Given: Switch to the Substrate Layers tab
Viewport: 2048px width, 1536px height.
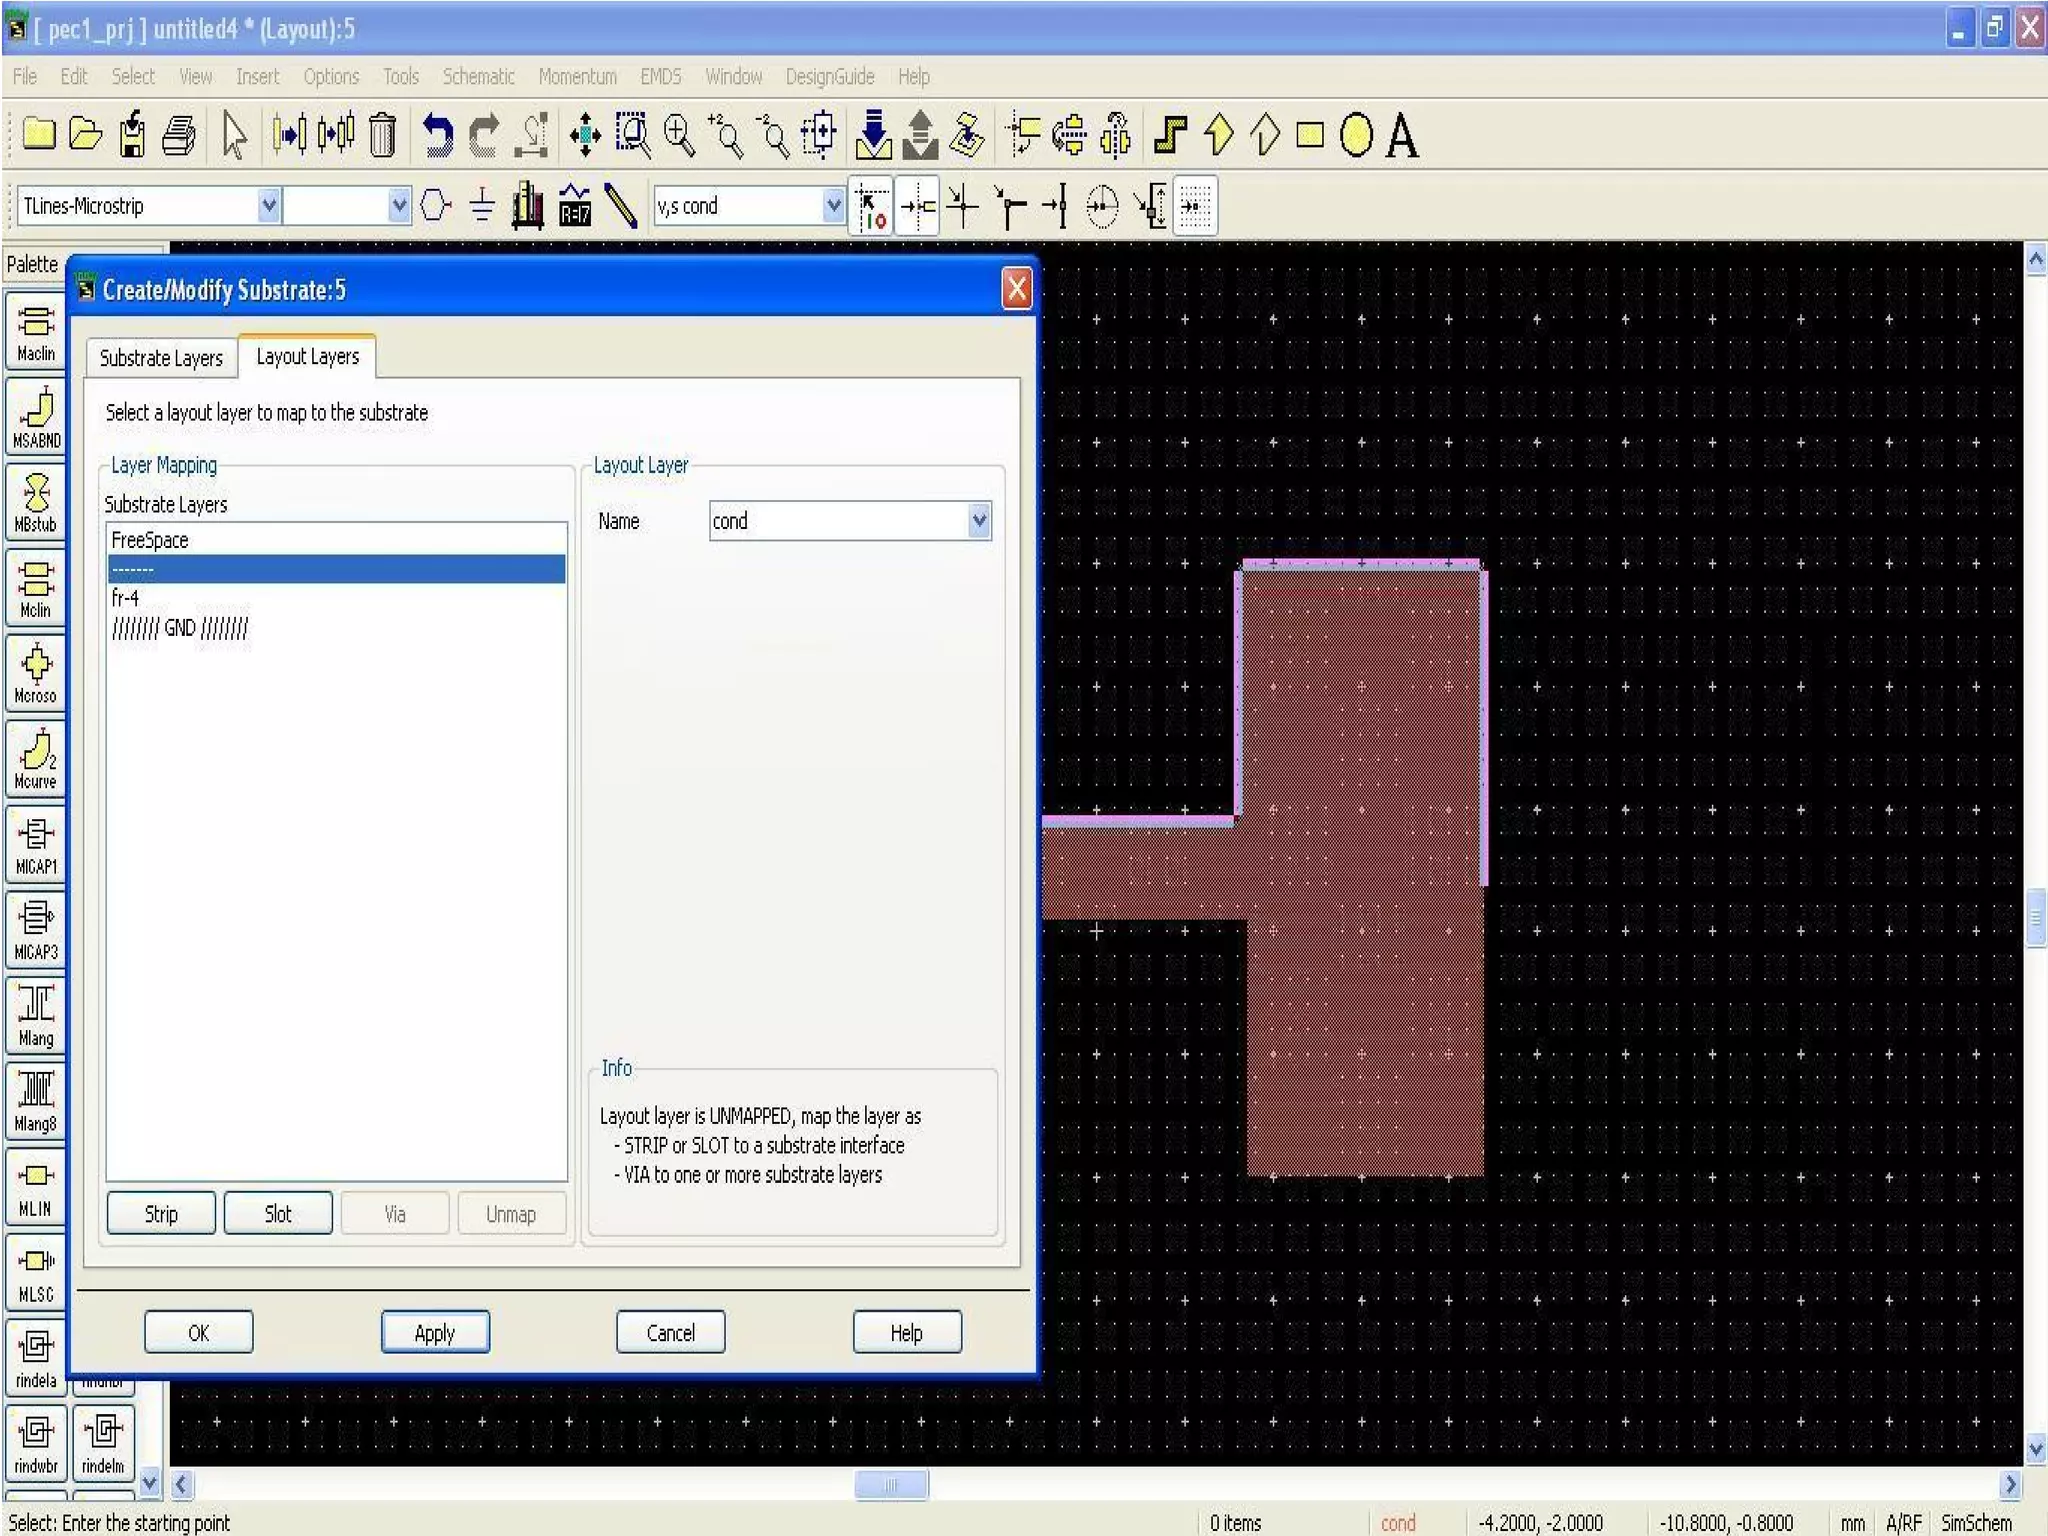Looking at the screenshot, I should (161, 358).
